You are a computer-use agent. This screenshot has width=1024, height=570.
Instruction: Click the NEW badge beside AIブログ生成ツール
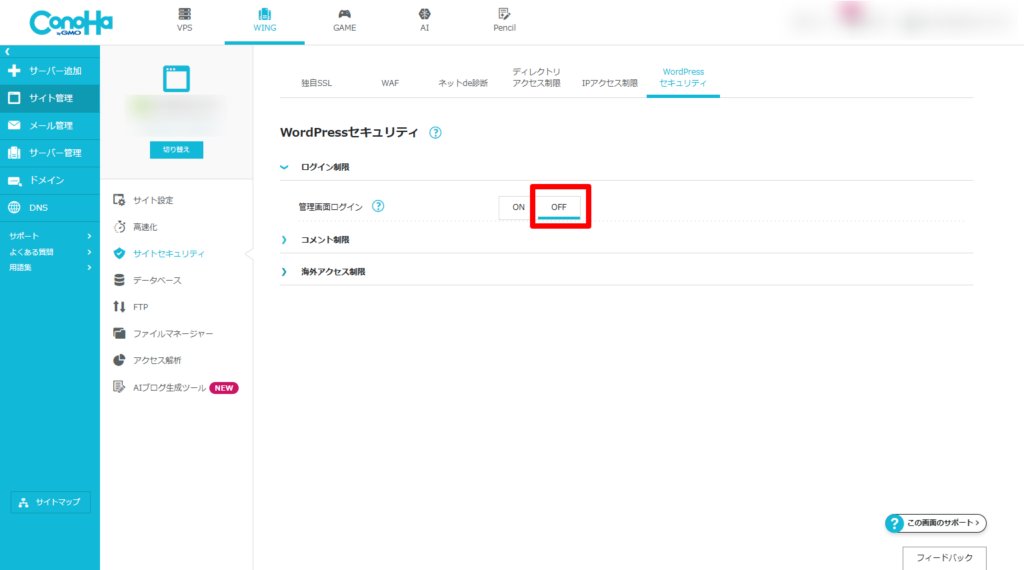224,388
